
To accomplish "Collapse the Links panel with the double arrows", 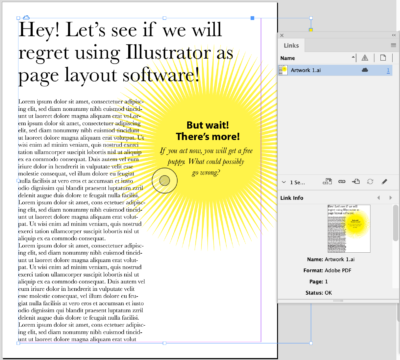I will tap(394, 35).
